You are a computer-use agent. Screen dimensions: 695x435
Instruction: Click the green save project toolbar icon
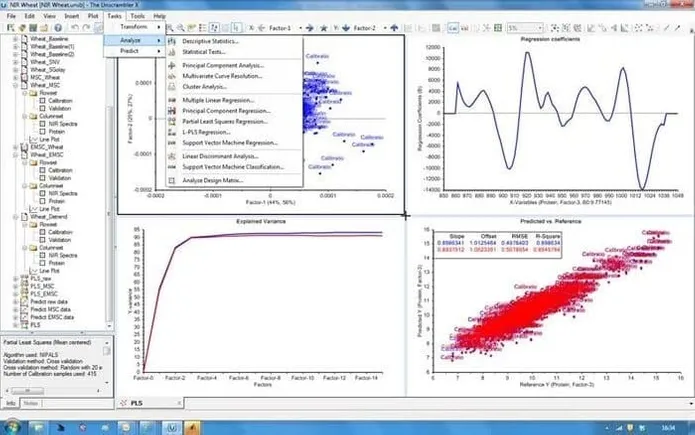33,27
